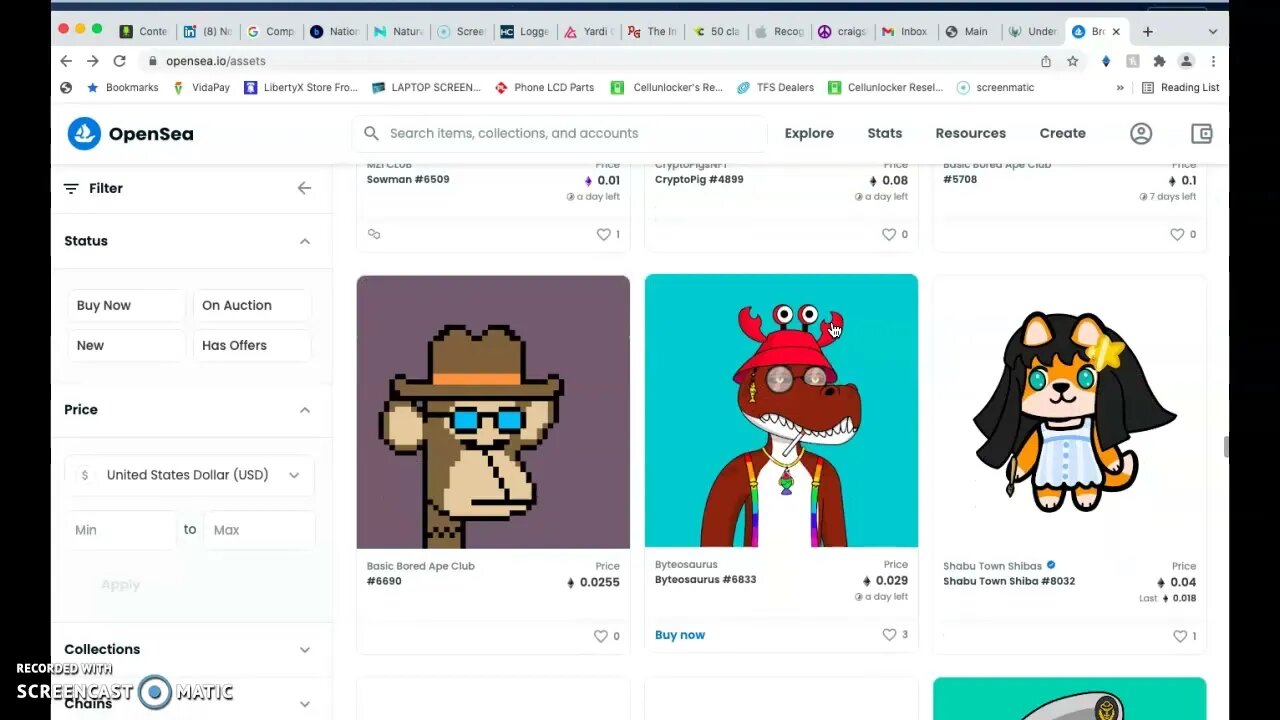Open the account profile icon

tap(1141, 133)
